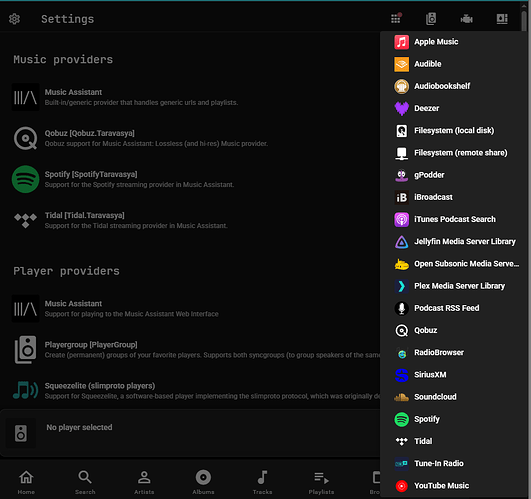Open the music providers grid icon in header
This screenshot has width=531, height=499.
396,18
